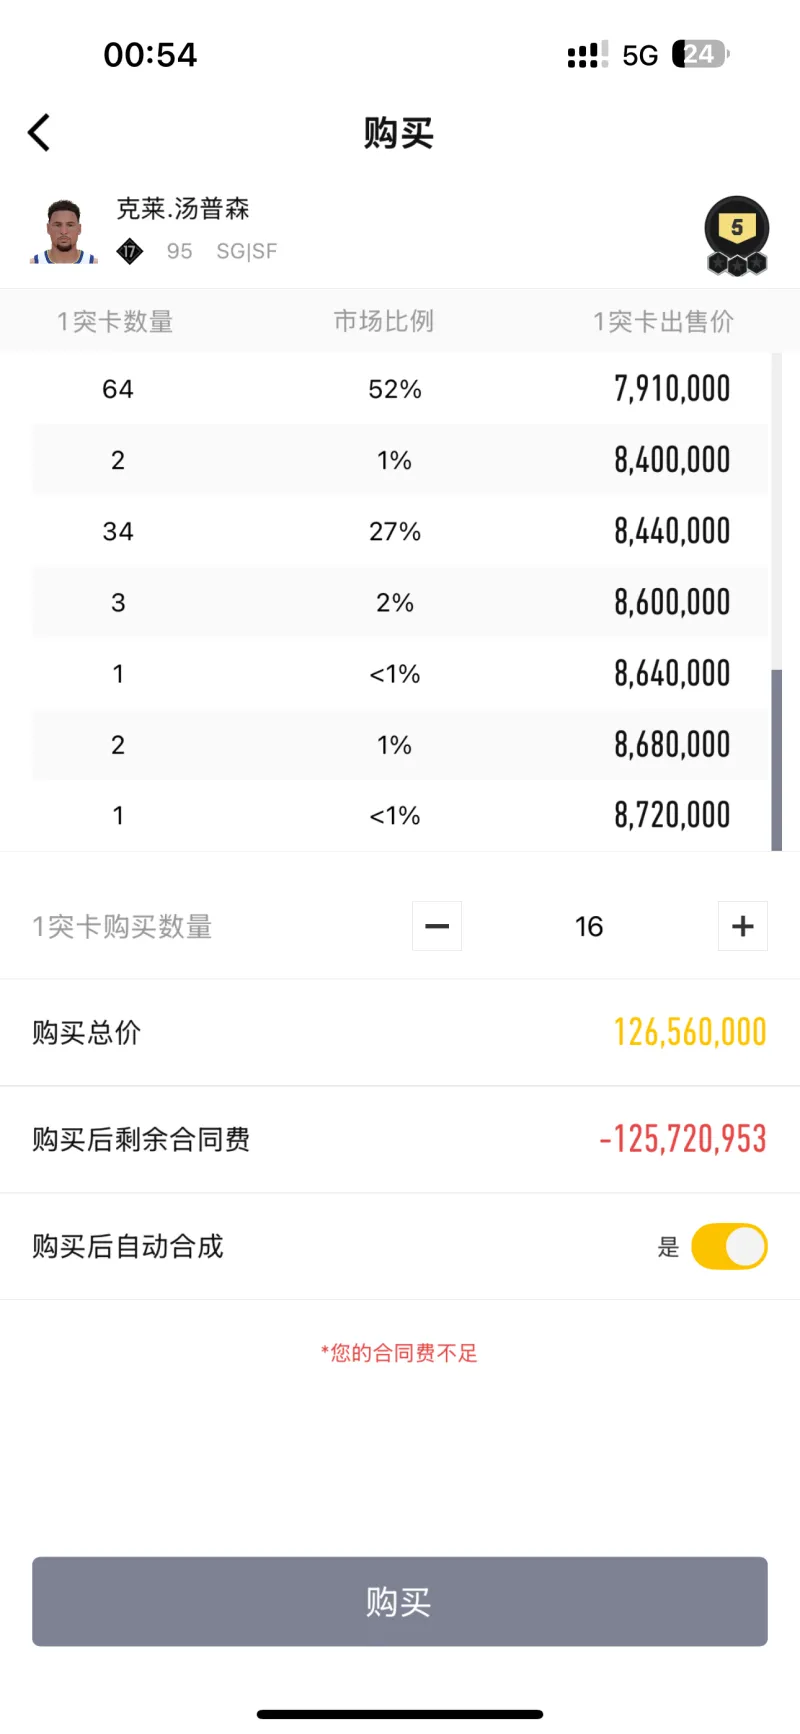Image resolution: width=800 pixels, height=1734 pixels.
Task: Decrease purchase quantity with minus button
Action: click(437, 926)
